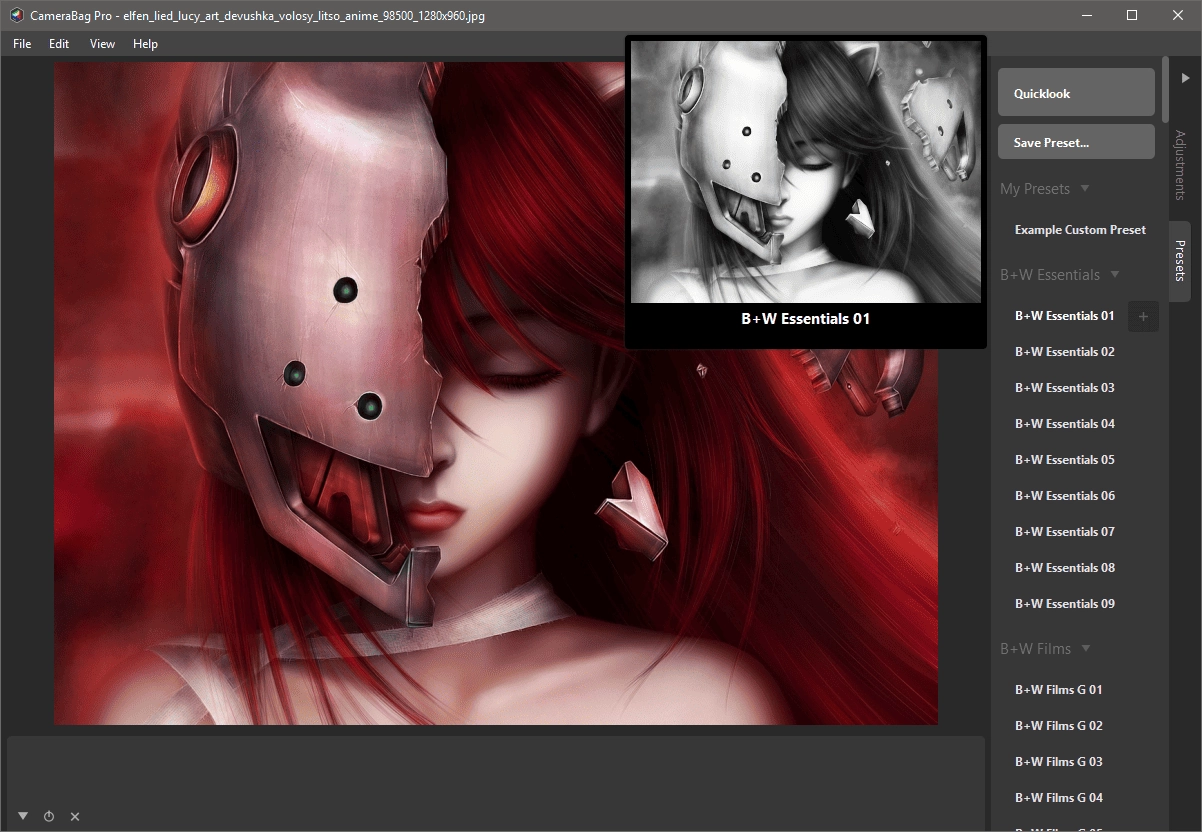The width and height of the screenshot is (1202, 832).
Task: Add B+W Essentials 01 with the plus button
Action: pyautogui.click(x=1143, y=317)
